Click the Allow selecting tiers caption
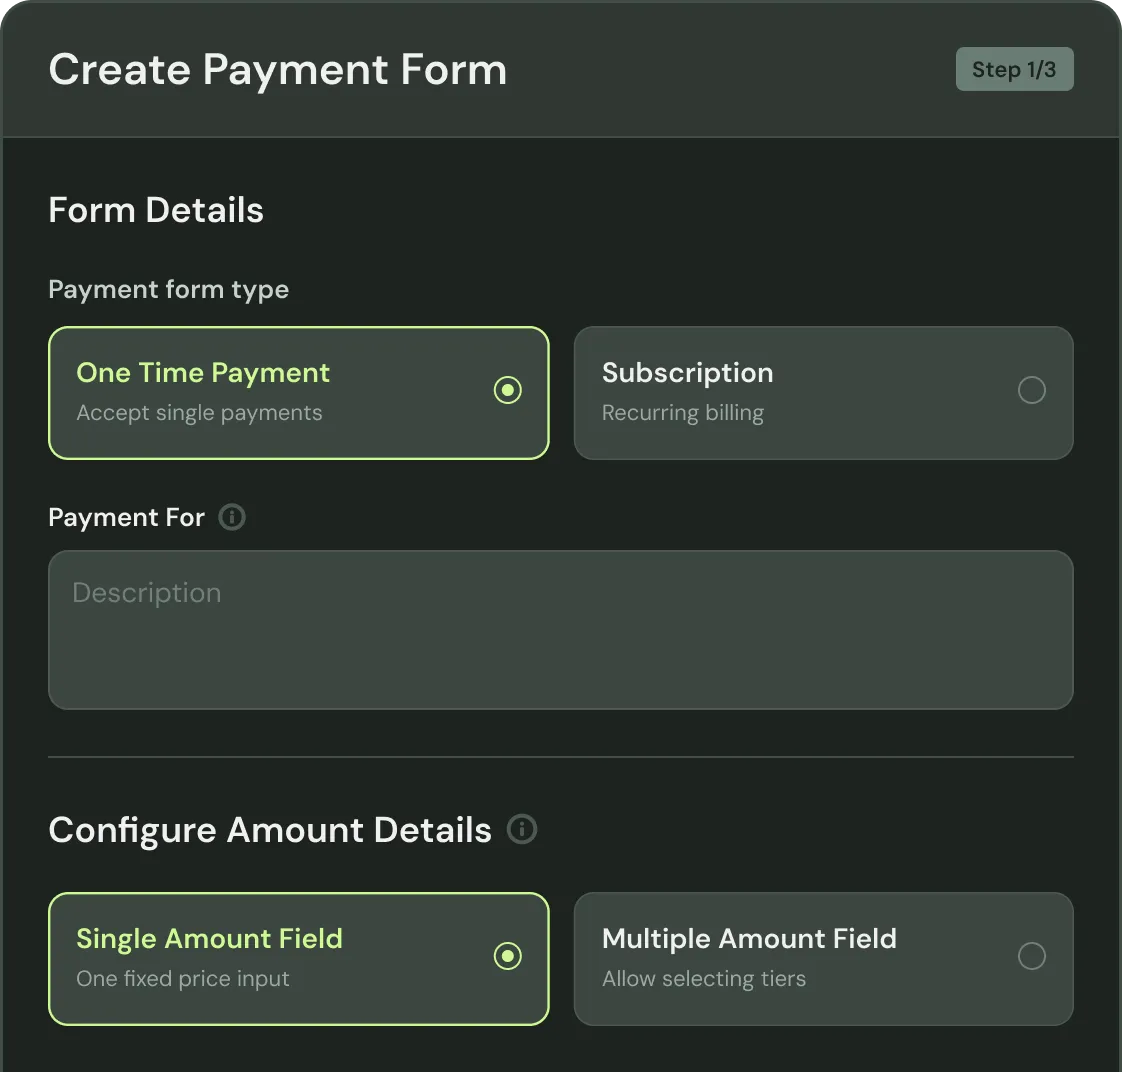Image resolution: width=1122 pixels, height=1072 pixels. [x=703, y=979]
